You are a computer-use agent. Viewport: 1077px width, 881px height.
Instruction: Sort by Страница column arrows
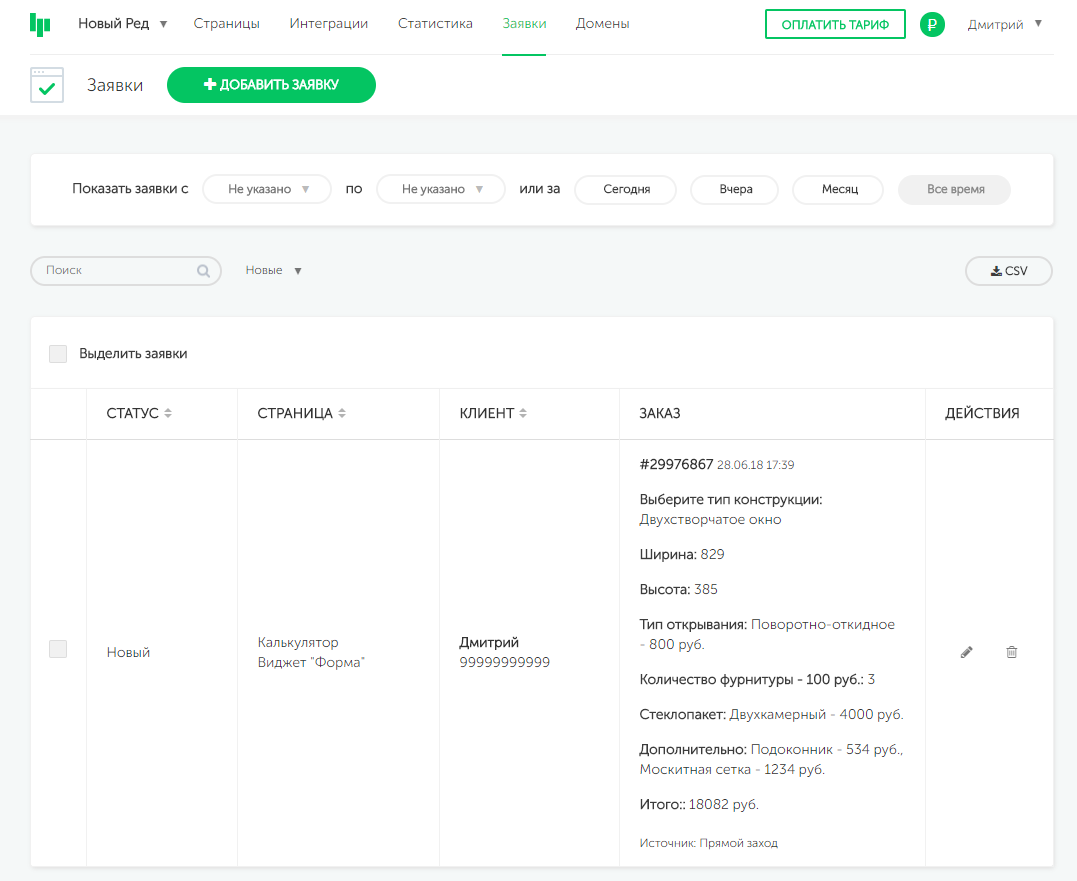click(342, 414)
